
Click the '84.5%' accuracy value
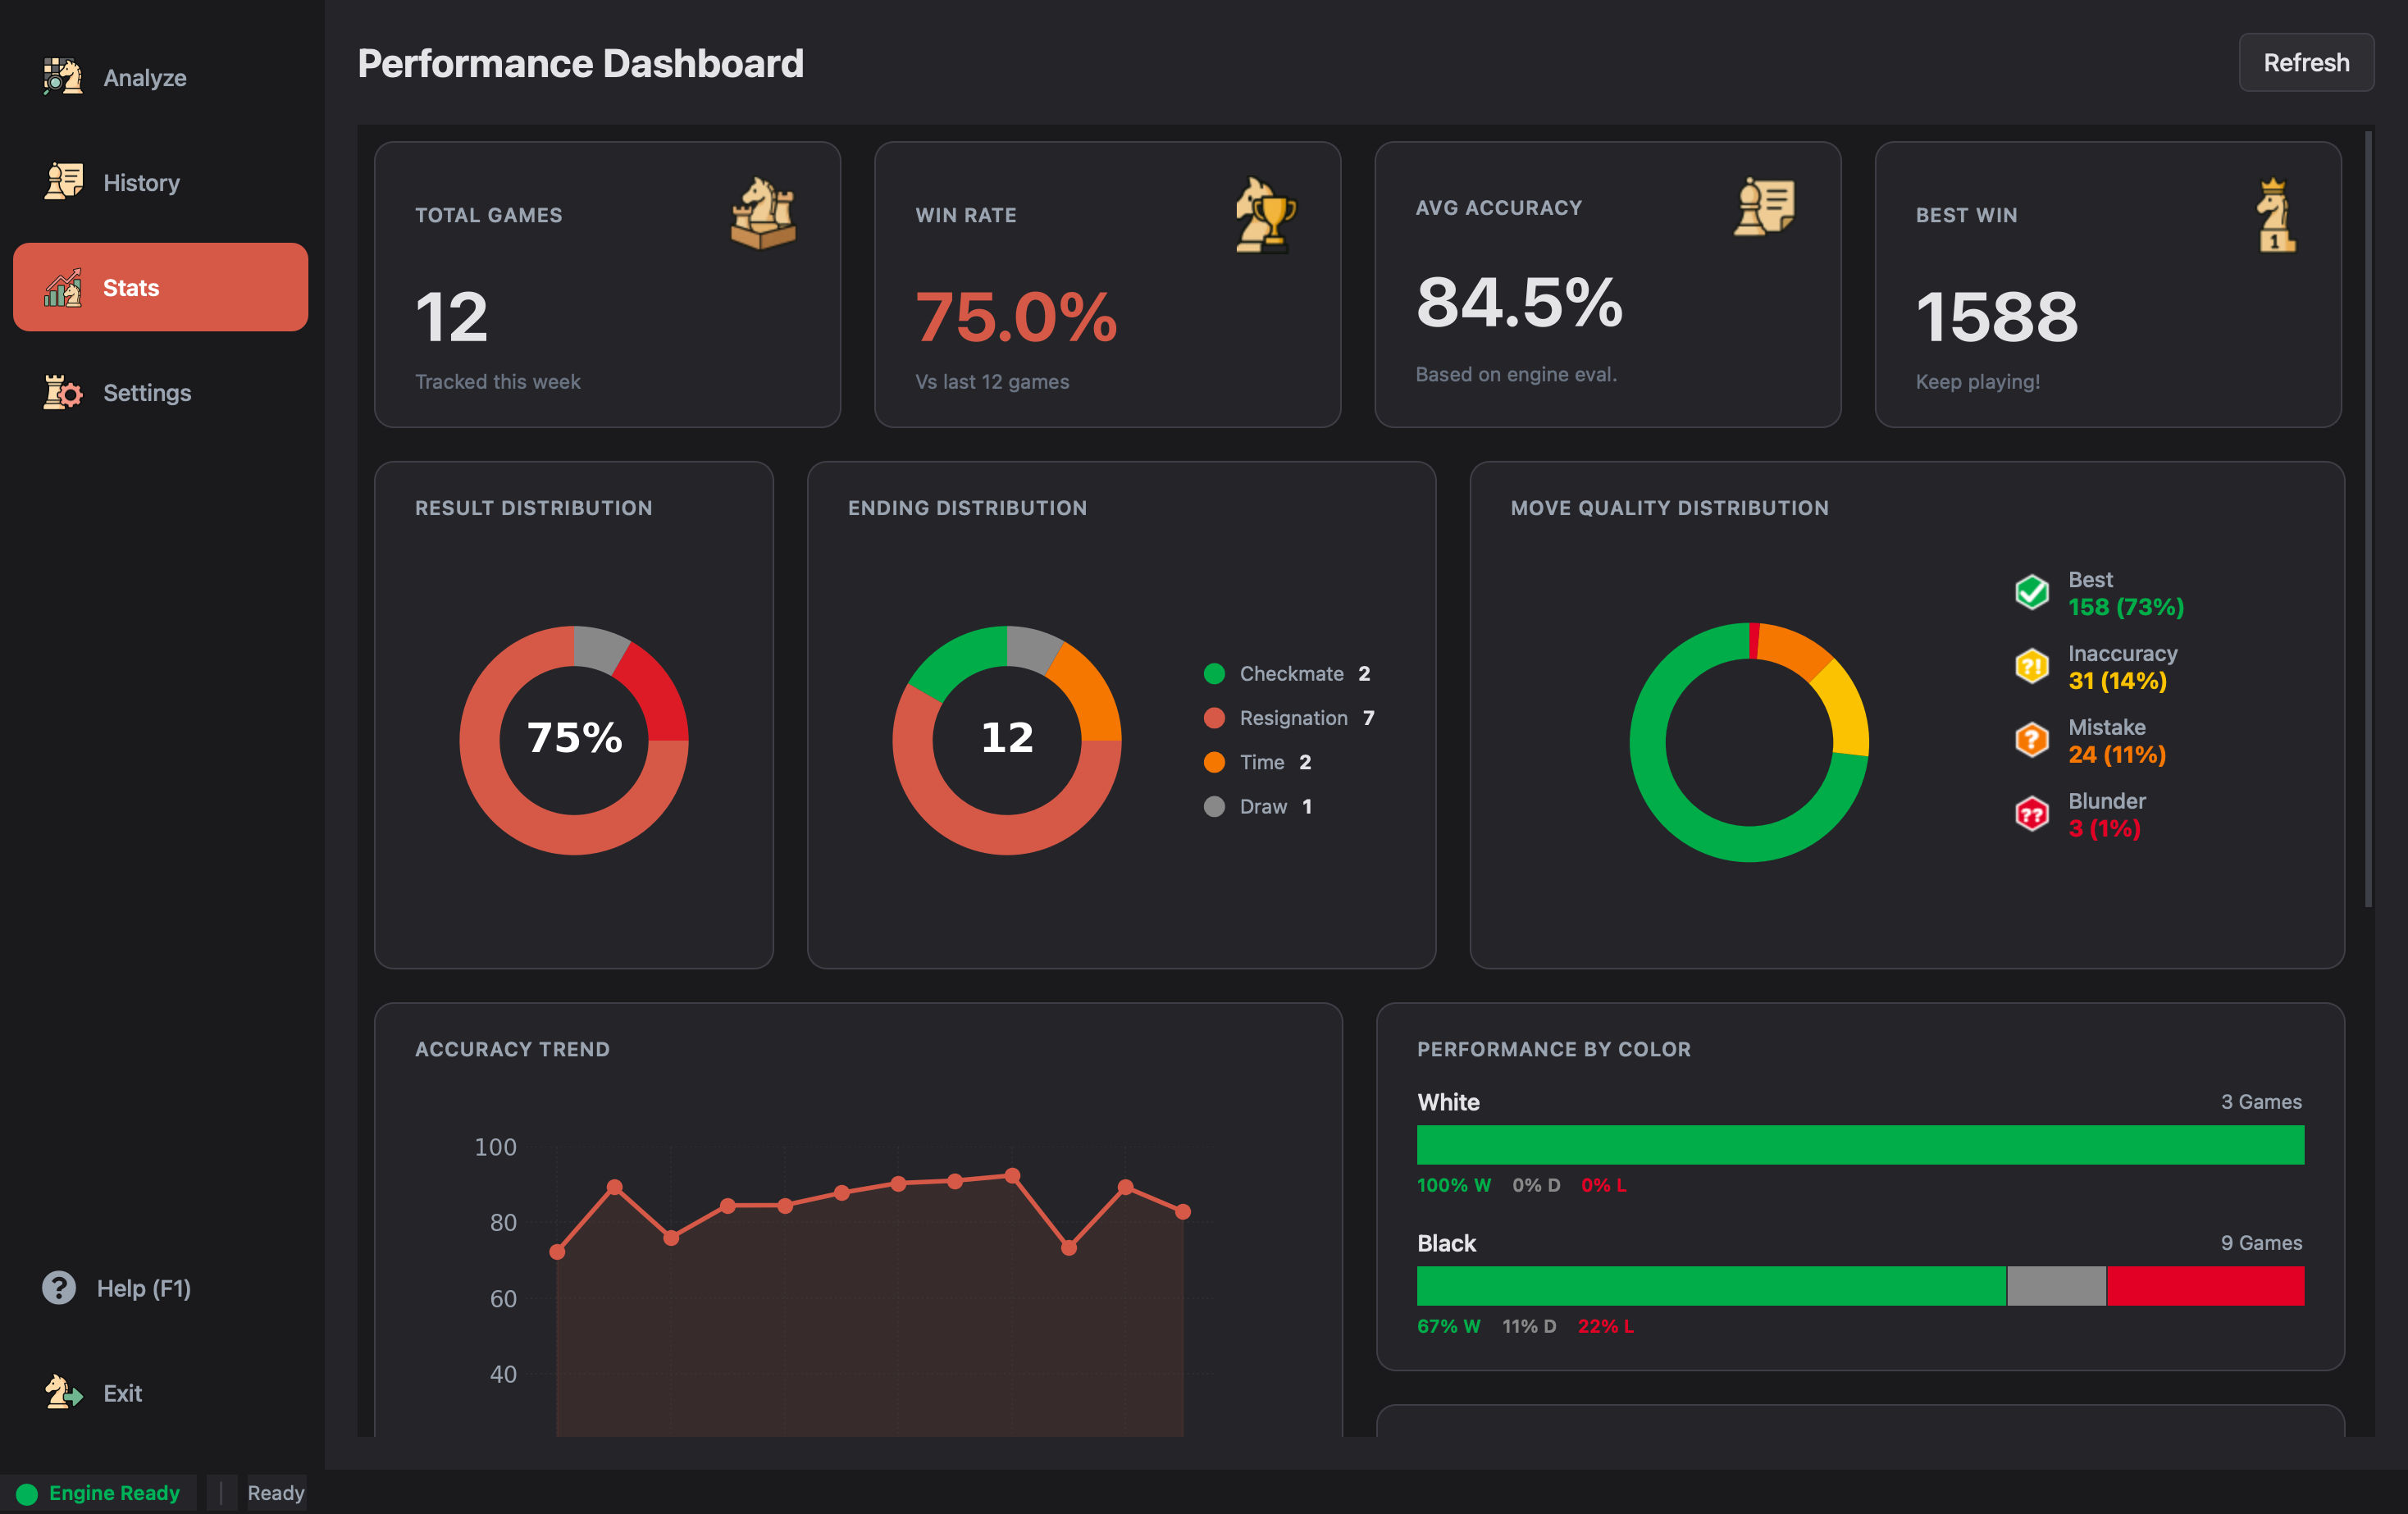[x=1519, y=303]
